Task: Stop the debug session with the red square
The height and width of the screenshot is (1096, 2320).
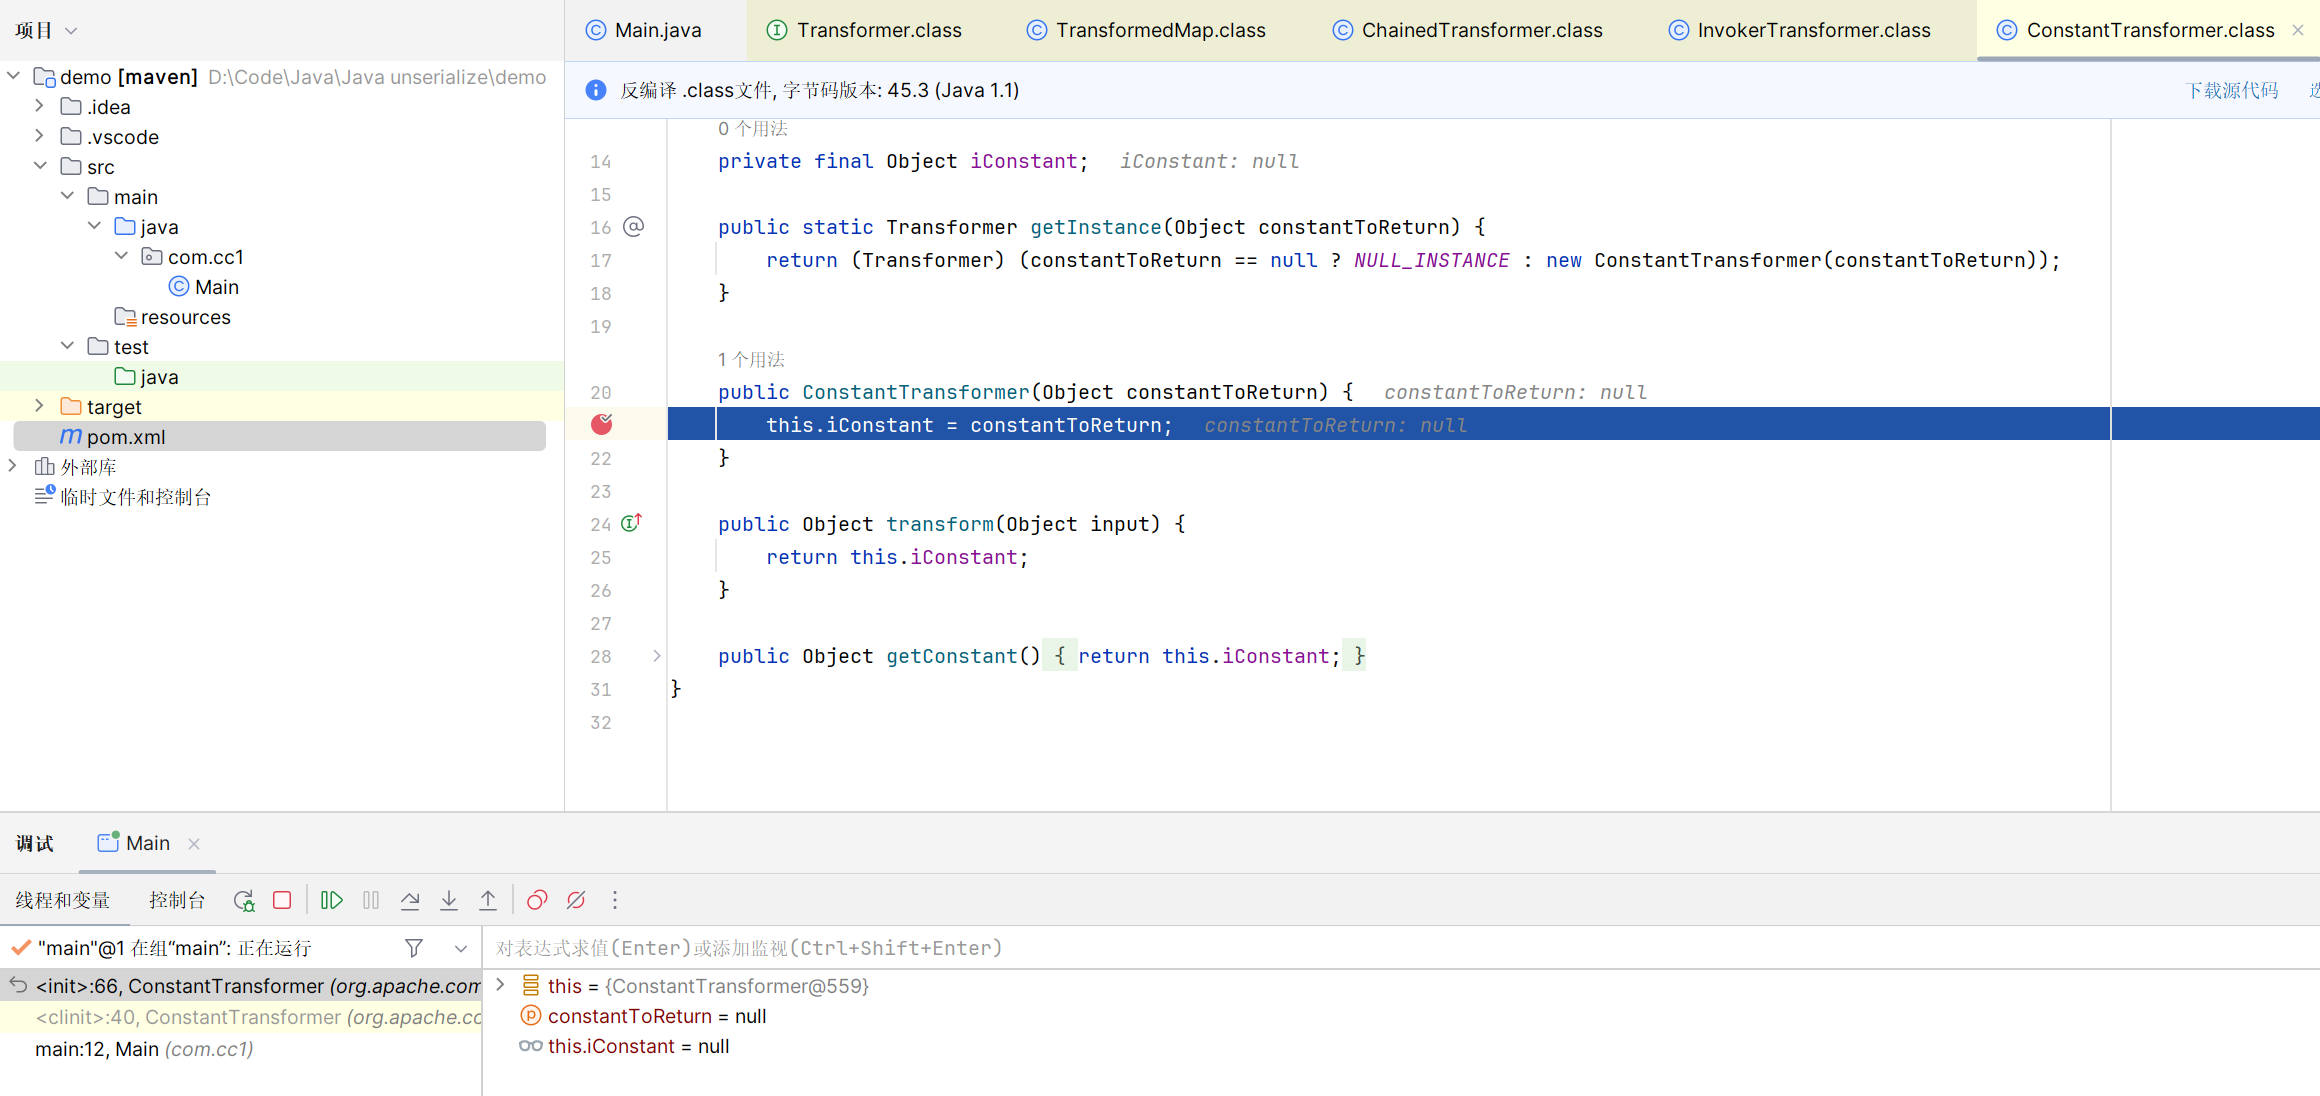Action: [282, 900]
